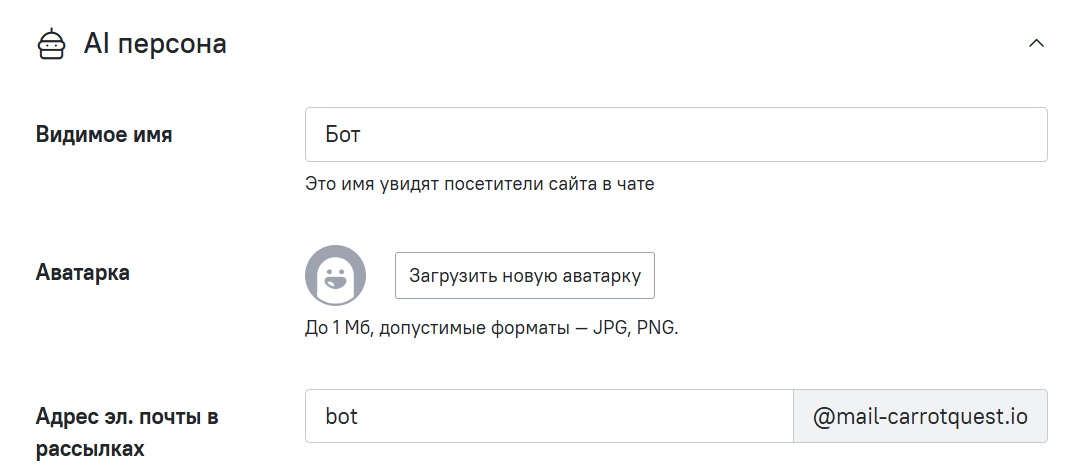
Task: Click the AI персона section title
Action: [155, 44]
